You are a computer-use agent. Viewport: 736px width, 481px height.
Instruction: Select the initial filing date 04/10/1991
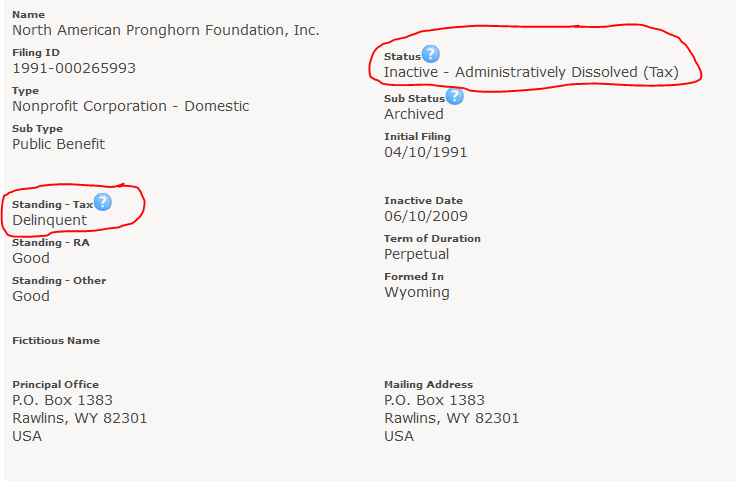tap(426, 153)
